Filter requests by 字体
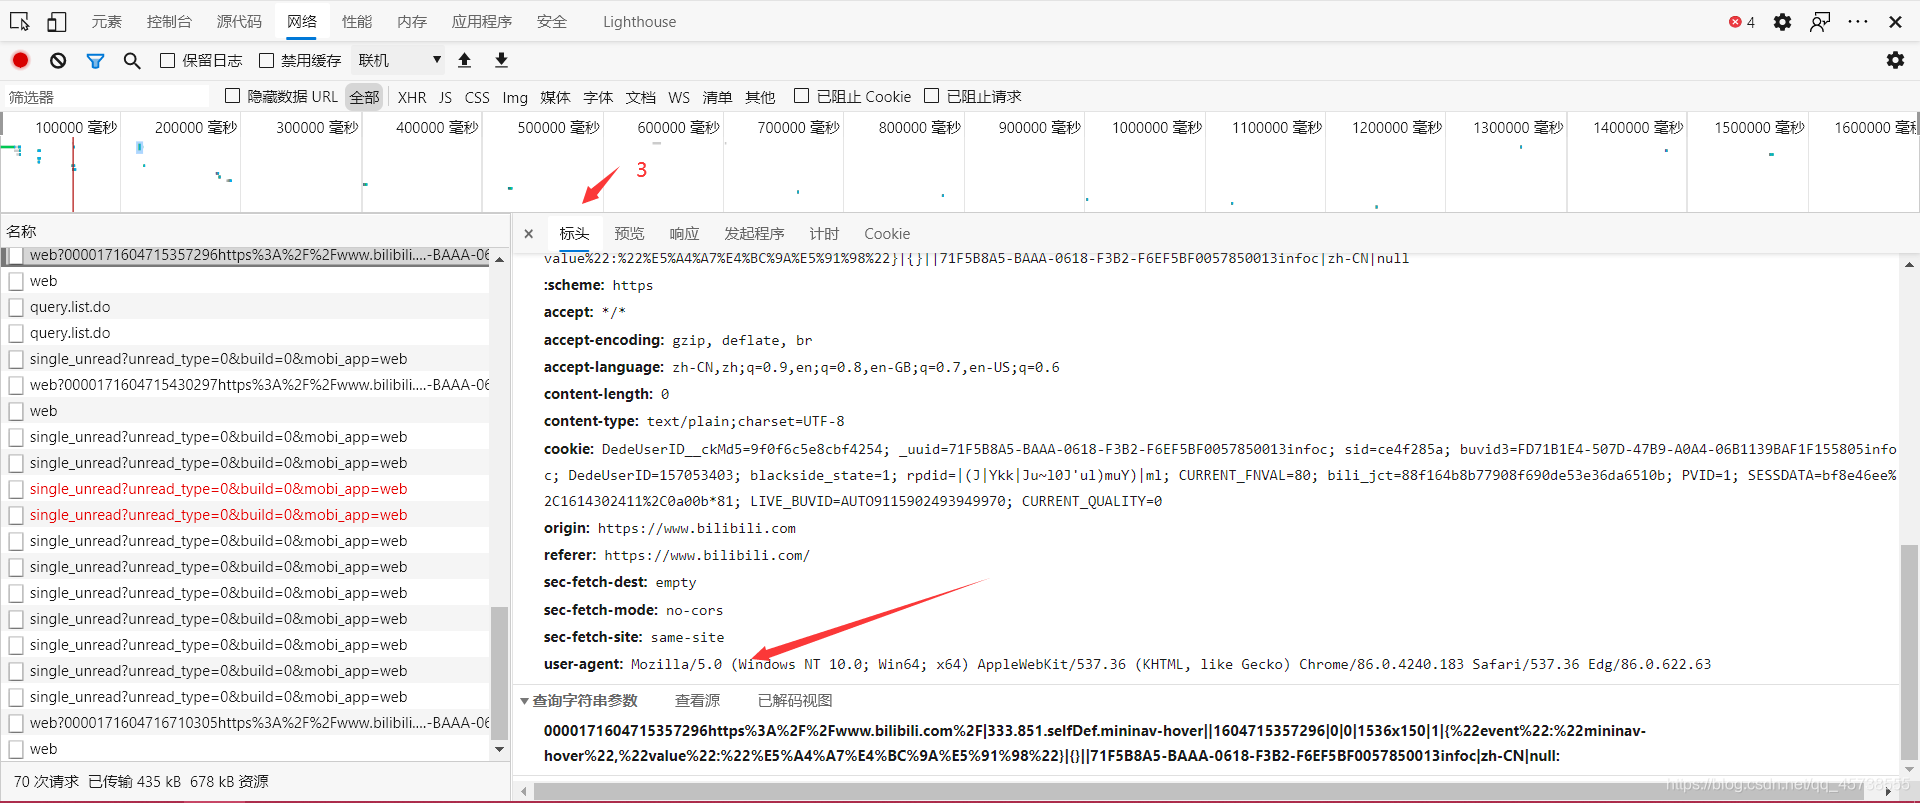1920x803 pixels. coord(598,97)
